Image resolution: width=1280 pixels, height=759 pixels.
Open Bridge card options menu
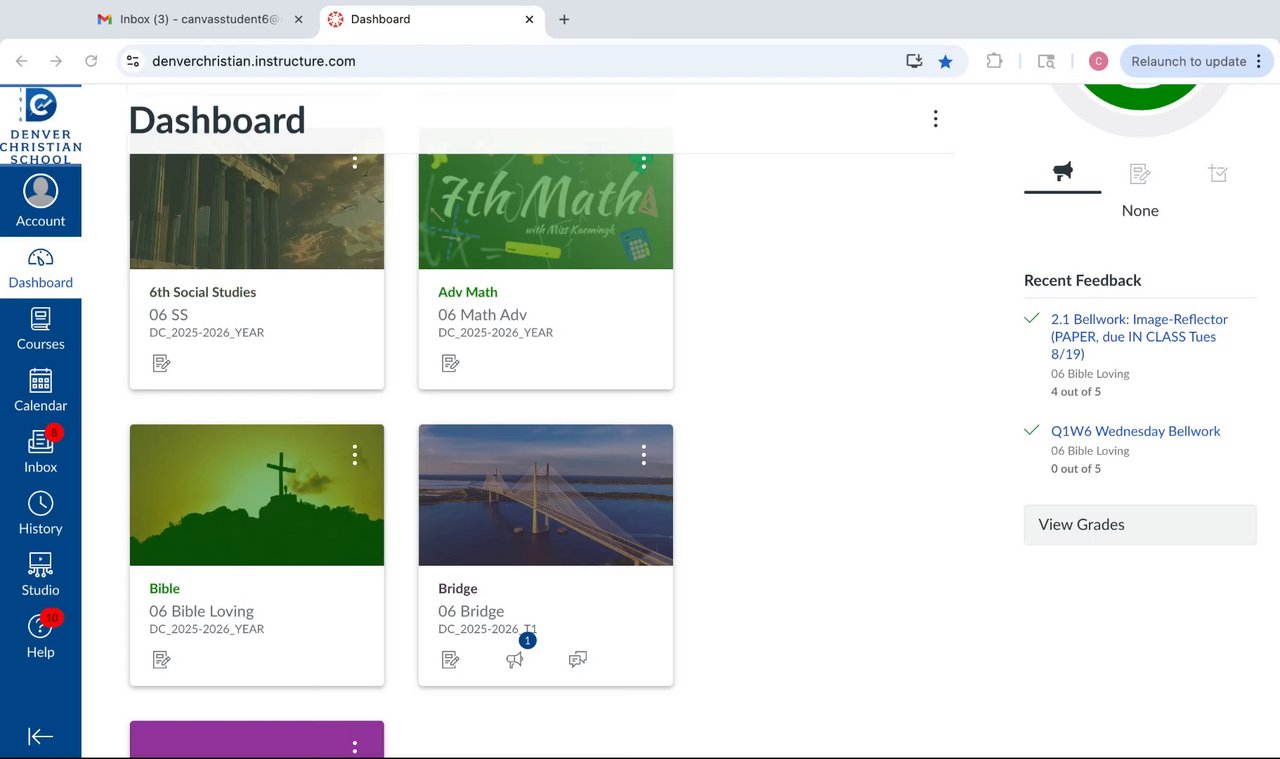point(644,456)
